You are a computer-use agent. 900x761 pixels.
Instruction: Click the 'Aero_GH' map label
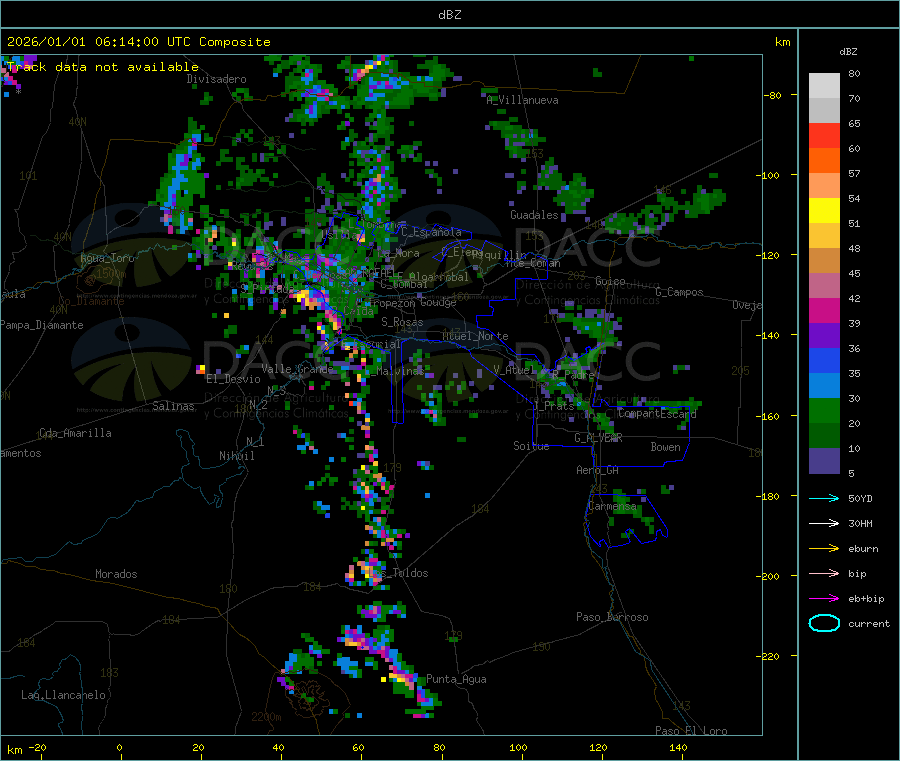point(597,470)
